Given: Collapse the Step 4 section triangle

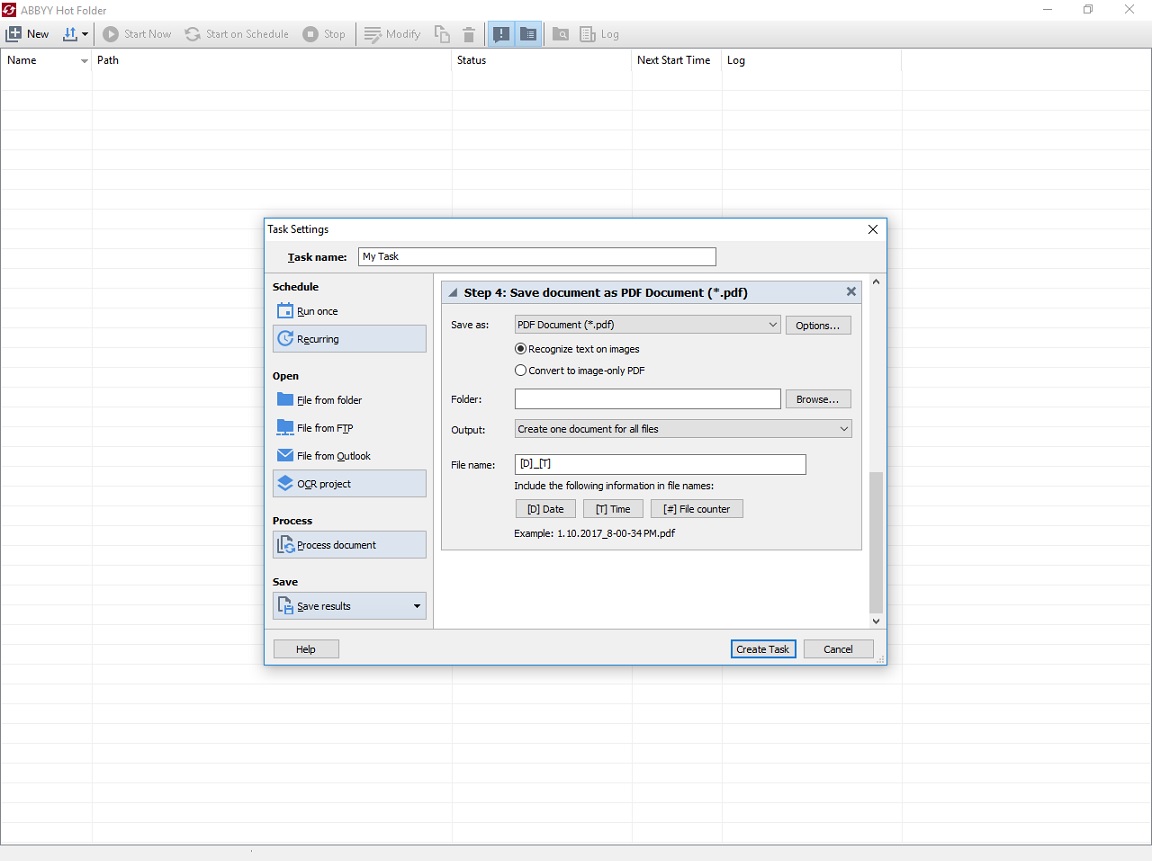Looking at the screenshot, I should [x=453, y=292].
